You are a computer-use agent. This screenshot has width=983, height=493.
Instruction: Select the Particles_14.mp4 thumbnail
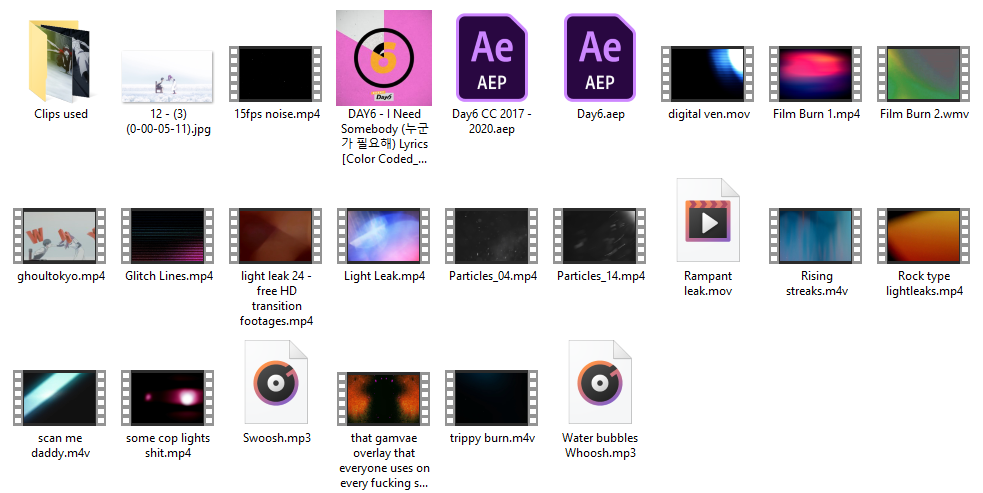[x=599, y=236]
